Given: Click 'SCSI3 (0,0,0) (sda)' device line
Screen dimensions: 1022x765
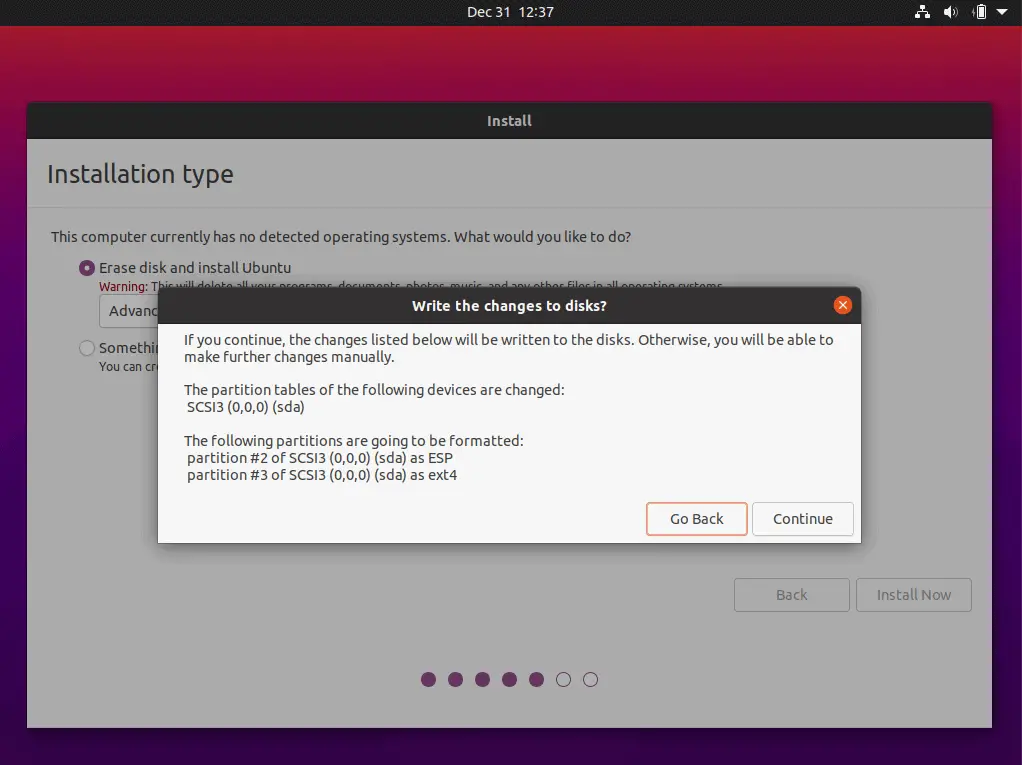Looking at the screenshot, I should pyautogui.click(x=246, y=407).
